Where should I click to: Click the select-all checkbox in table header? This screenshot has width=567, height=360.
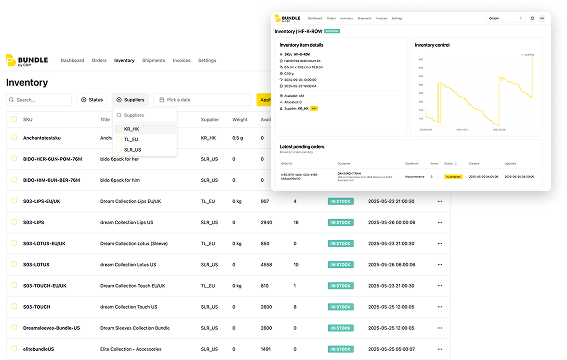14,119
